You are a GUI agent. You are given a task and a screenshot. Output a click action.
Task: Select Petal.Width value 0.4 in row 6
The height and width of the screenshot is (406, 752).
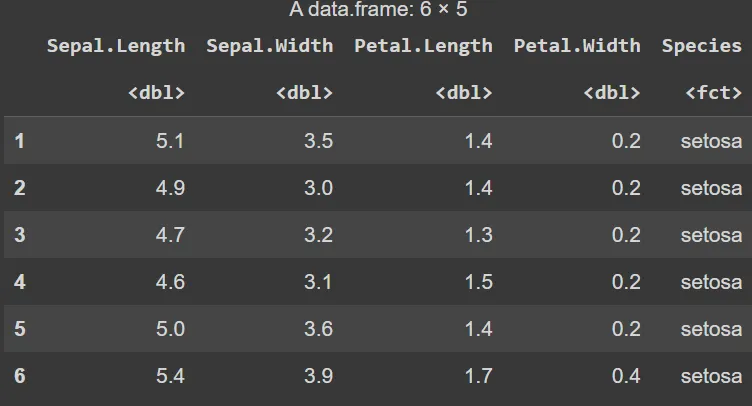(x=626, y=376)
